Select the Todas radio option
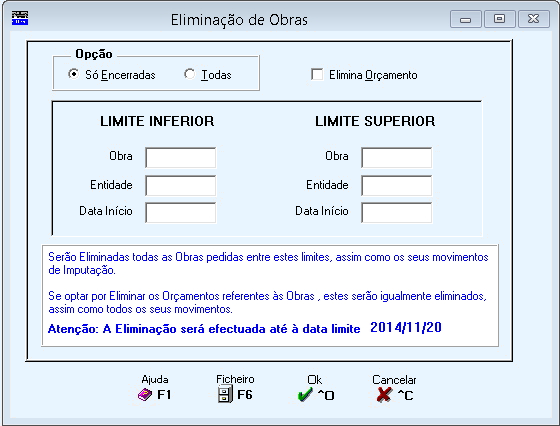560x426 pixels. tap(189, 74)
